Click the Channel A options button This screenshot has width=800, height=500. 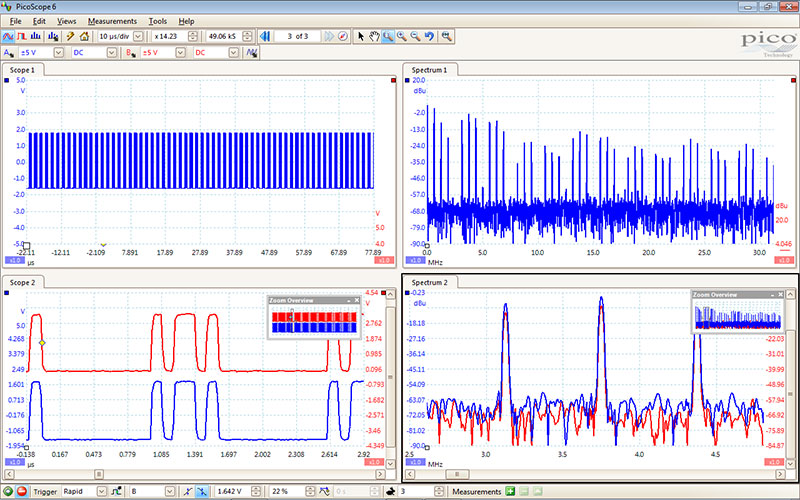tap(9, 52)
